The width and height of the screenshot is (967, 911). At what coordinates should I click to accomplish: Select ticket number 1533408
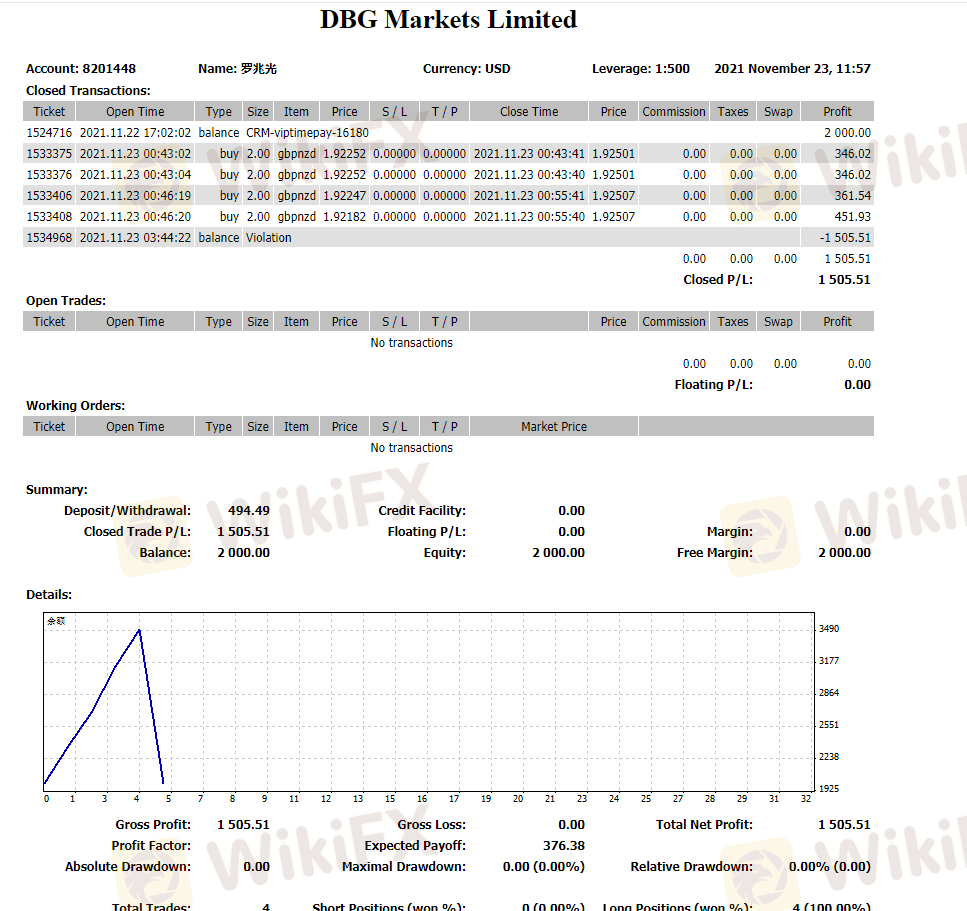[x=49, y=216]
